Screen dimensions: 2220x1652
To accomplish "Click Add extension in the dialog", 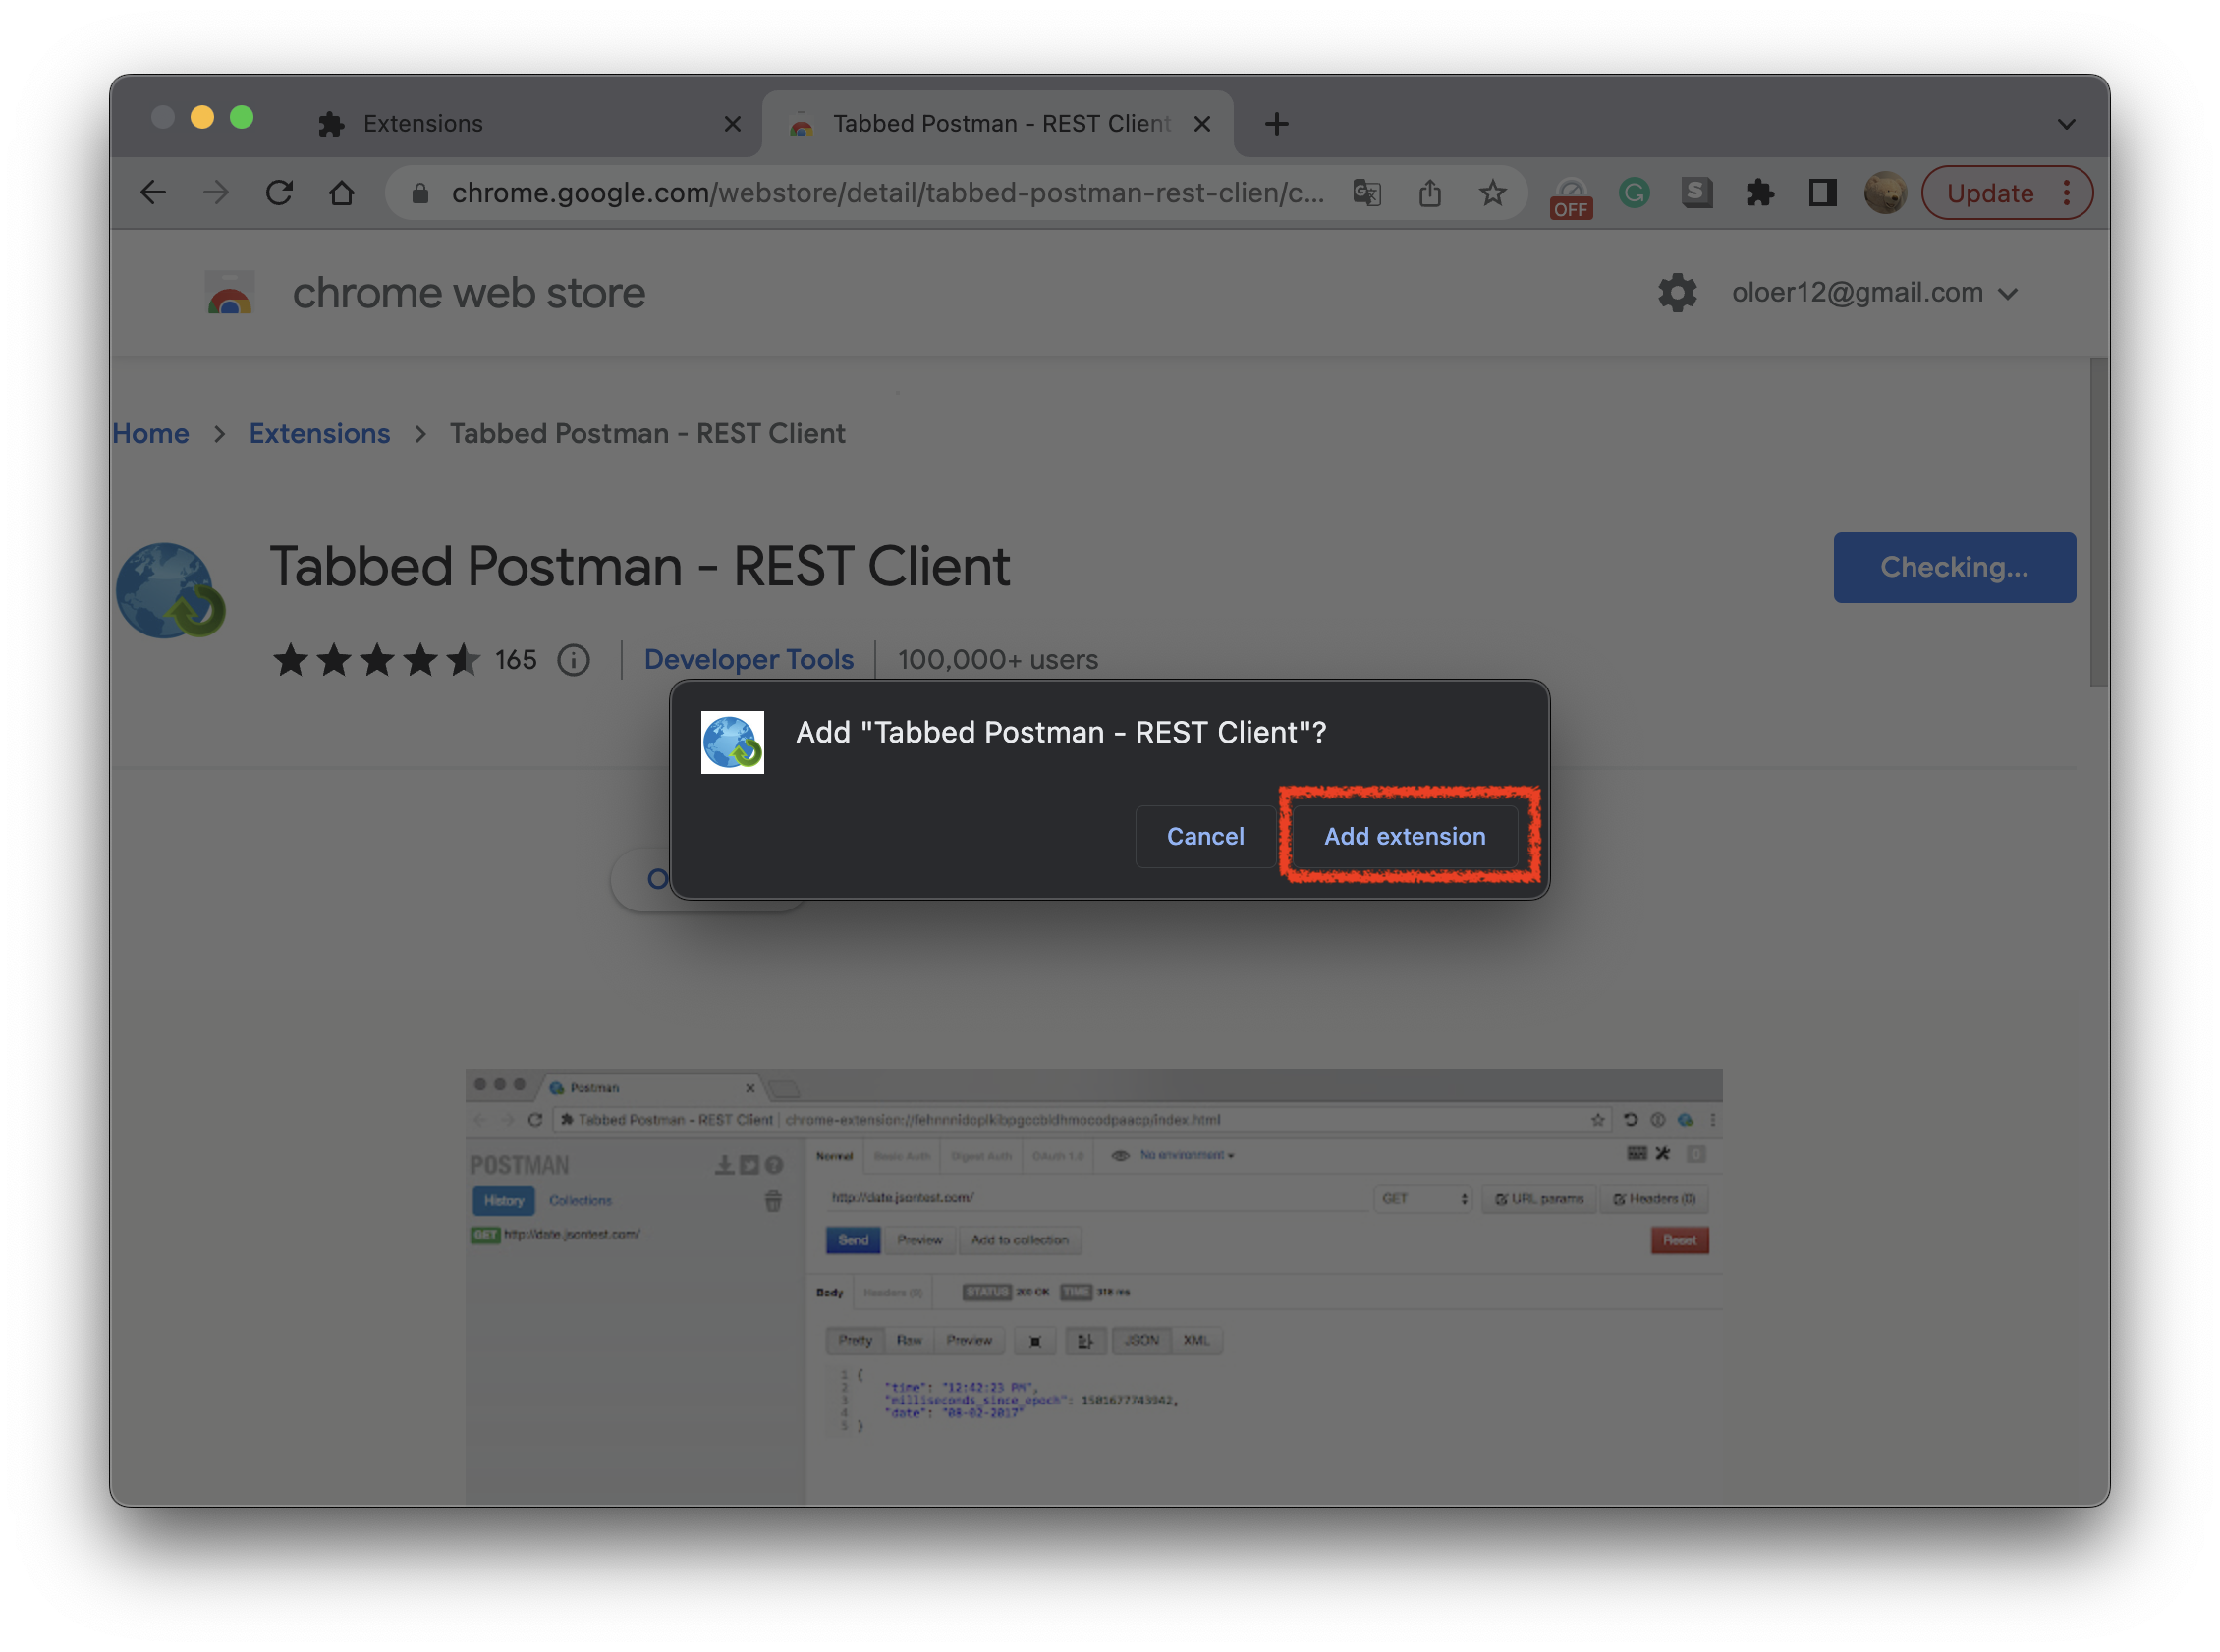I will tap(1404, 836).
